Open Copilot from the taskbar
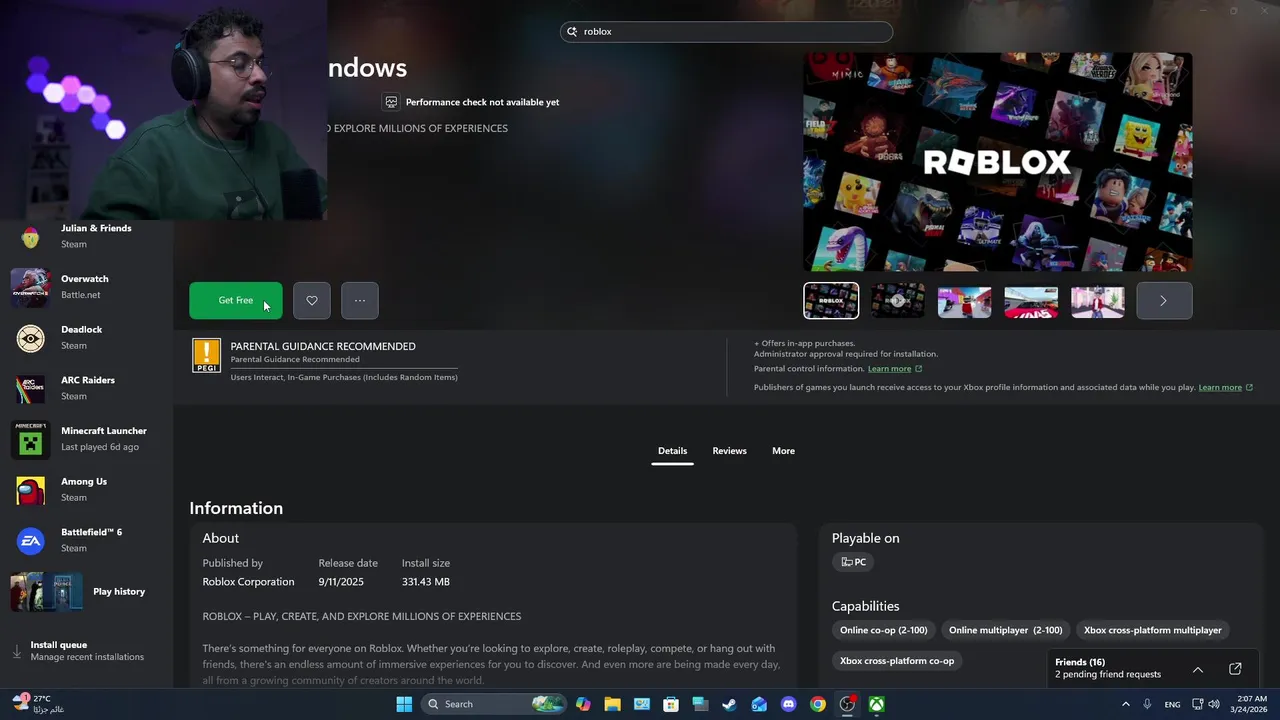The height and width of the screenshot is (720, 1280). (x=583, y=704)
